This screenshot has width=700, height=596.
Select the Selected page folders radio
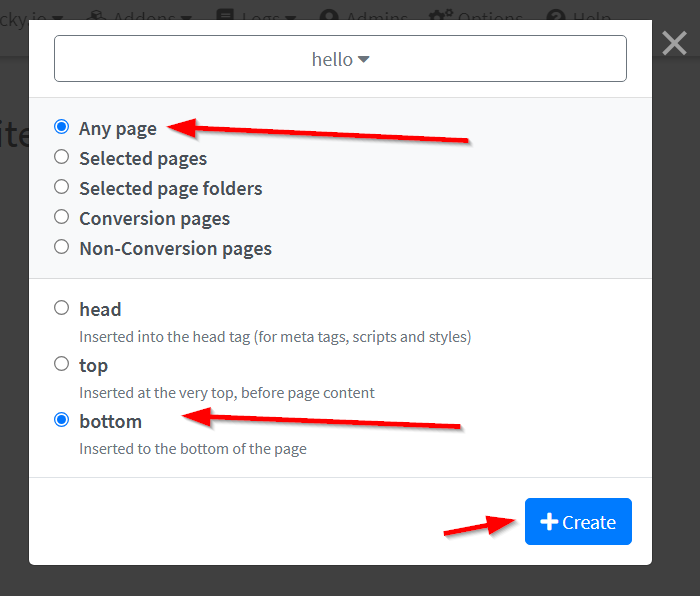tap(62, 187)
